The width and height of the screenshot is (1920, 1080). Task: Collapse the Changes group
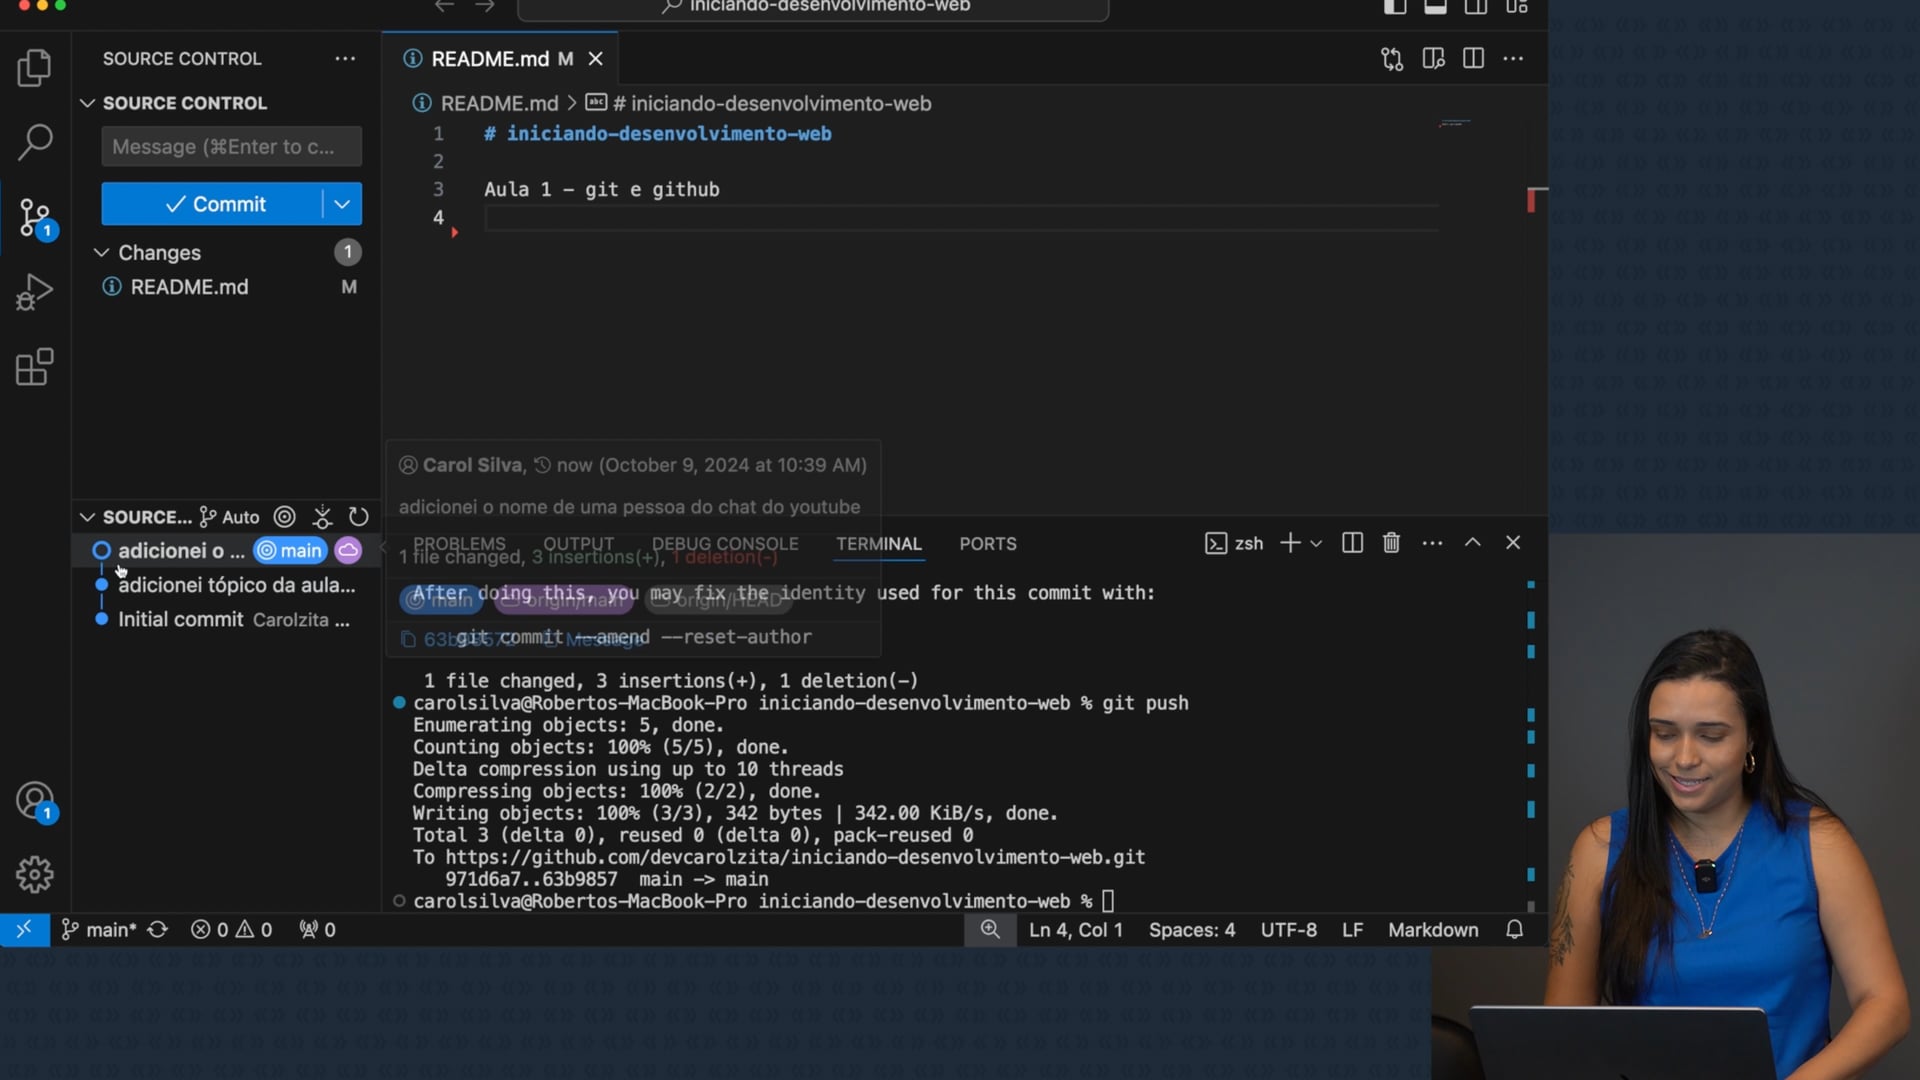click(101, 253)
